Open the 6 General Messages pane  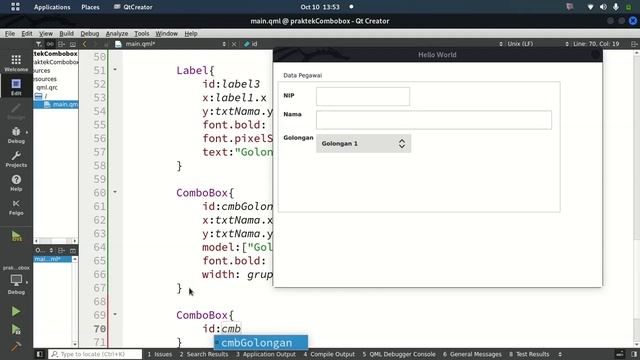472,354
